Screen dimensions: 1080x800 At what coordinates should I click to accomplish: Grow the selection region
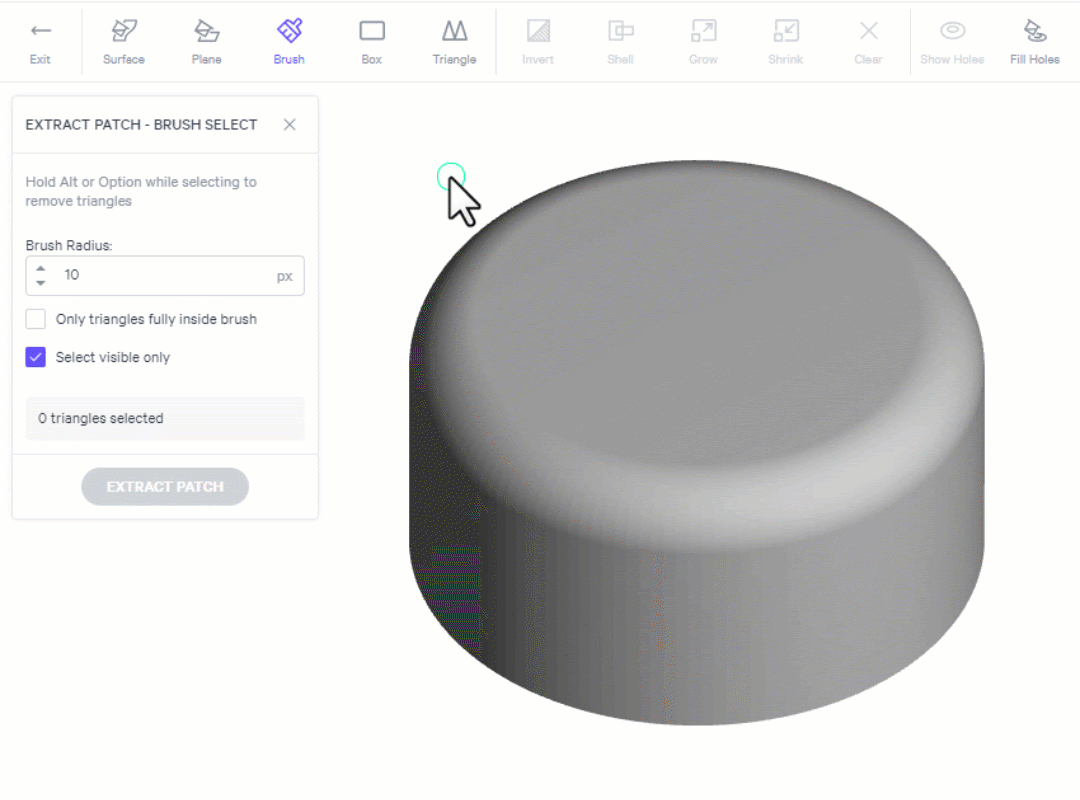point(703,32)
